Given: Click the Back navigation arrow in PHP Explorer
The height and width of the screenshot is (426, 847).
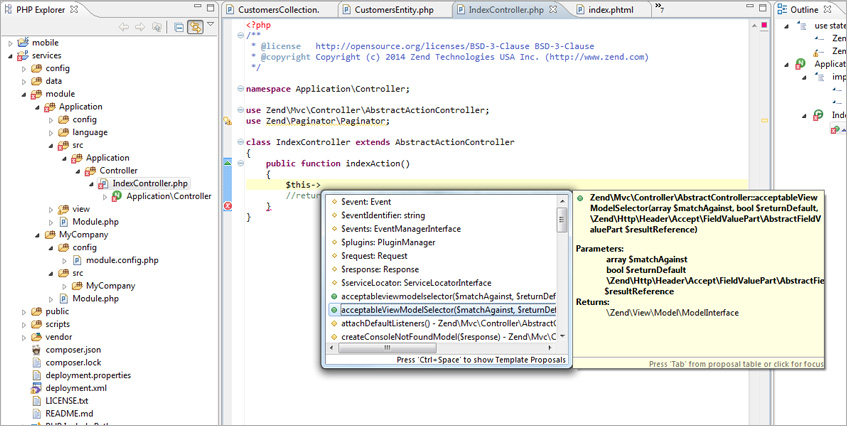Looking at the screenshot, I should 125,27.
